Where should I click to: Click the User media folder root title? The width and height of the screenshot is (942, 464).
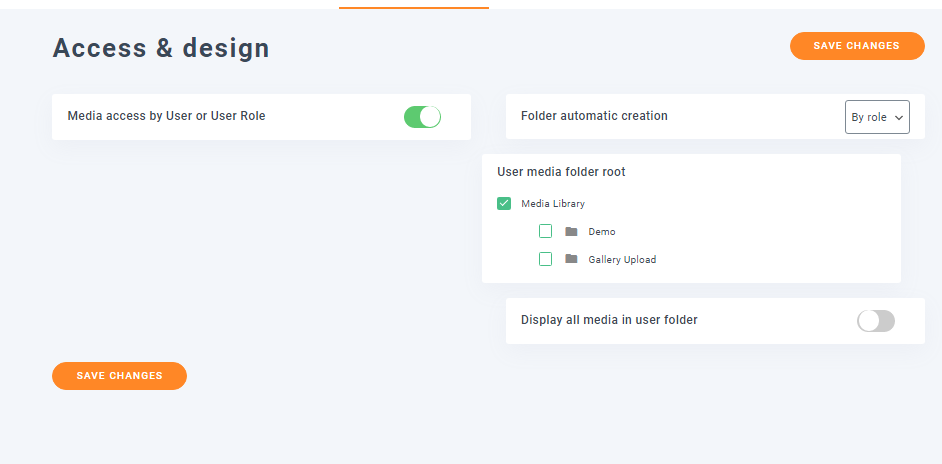(561, 172)
